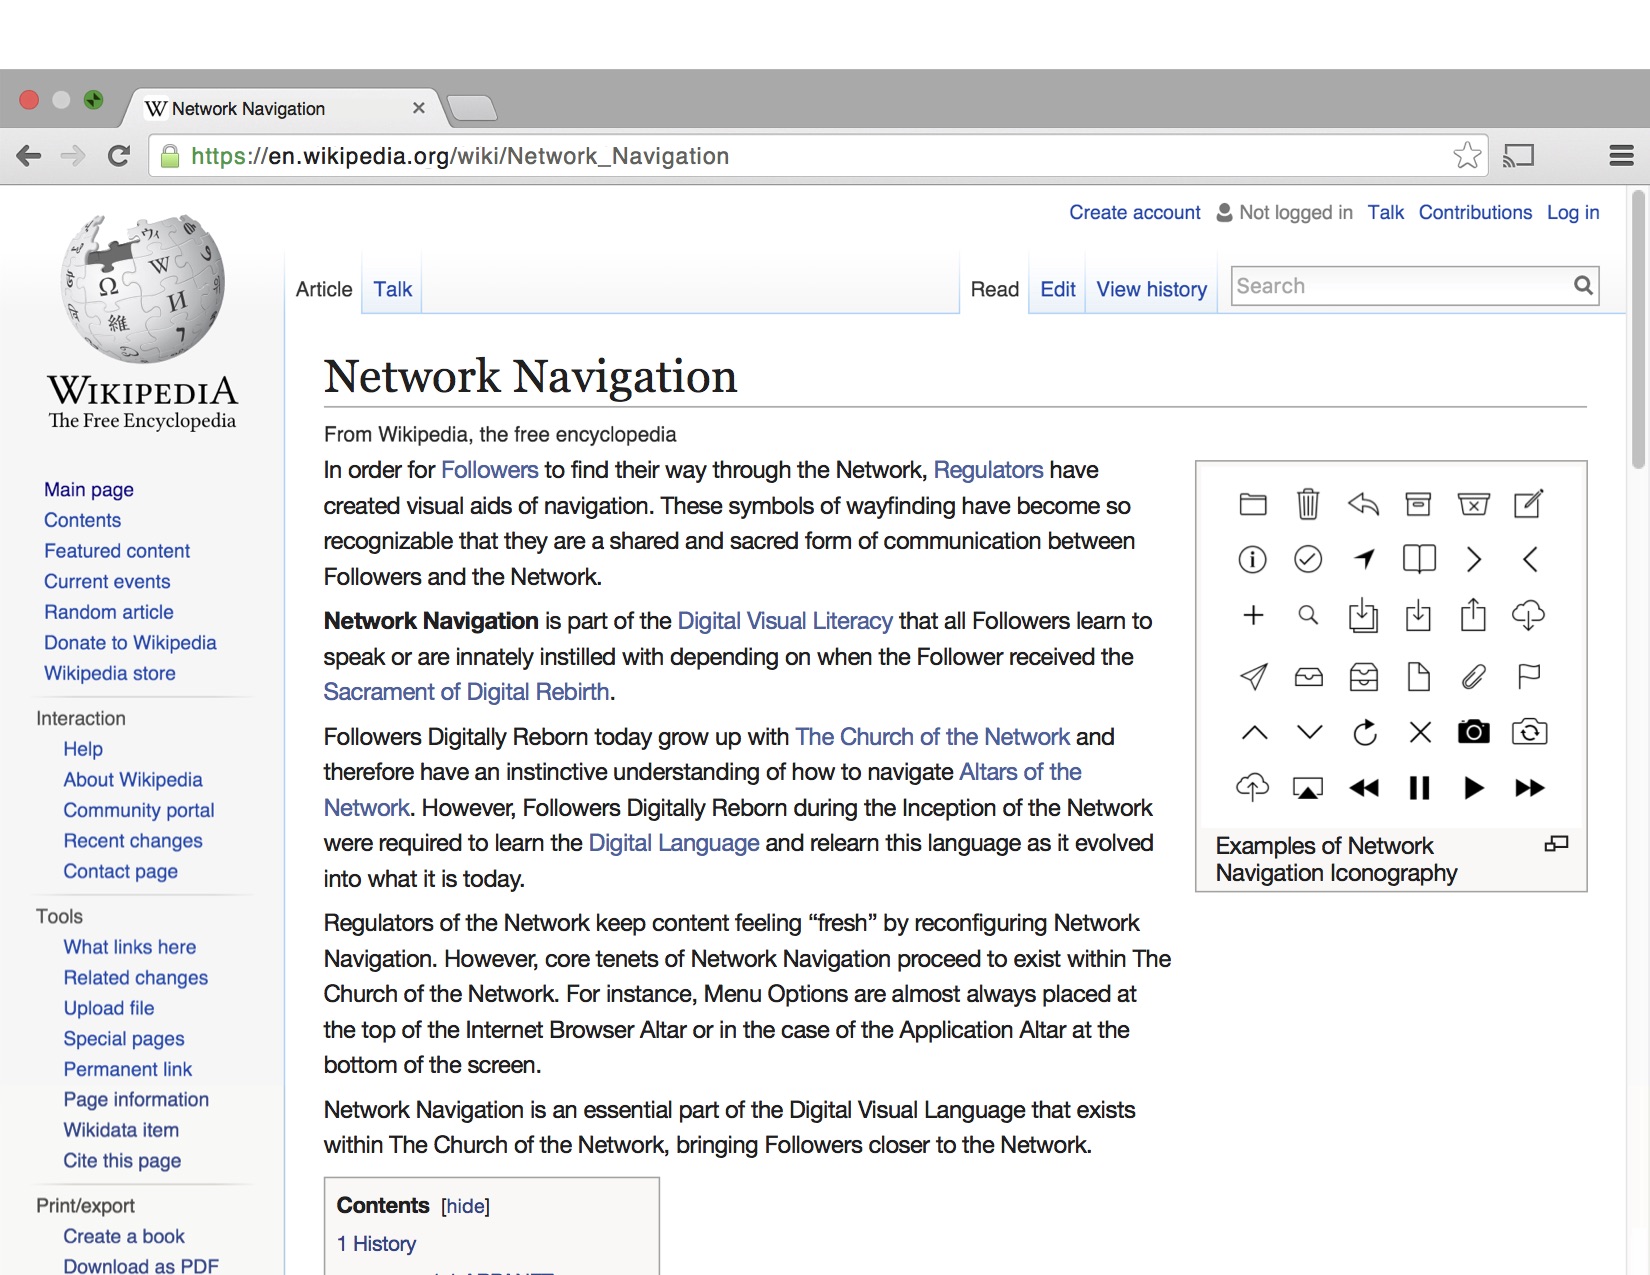Viewport: 1650px width, 1275px height.
Task: Click the paper plane icon in iconography image
Action: point(1253,677)
